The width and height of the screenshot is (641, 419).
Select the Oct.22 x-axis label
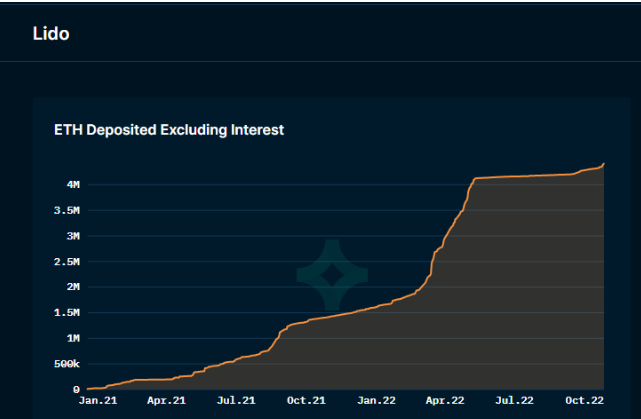click(x=585, y=400)
